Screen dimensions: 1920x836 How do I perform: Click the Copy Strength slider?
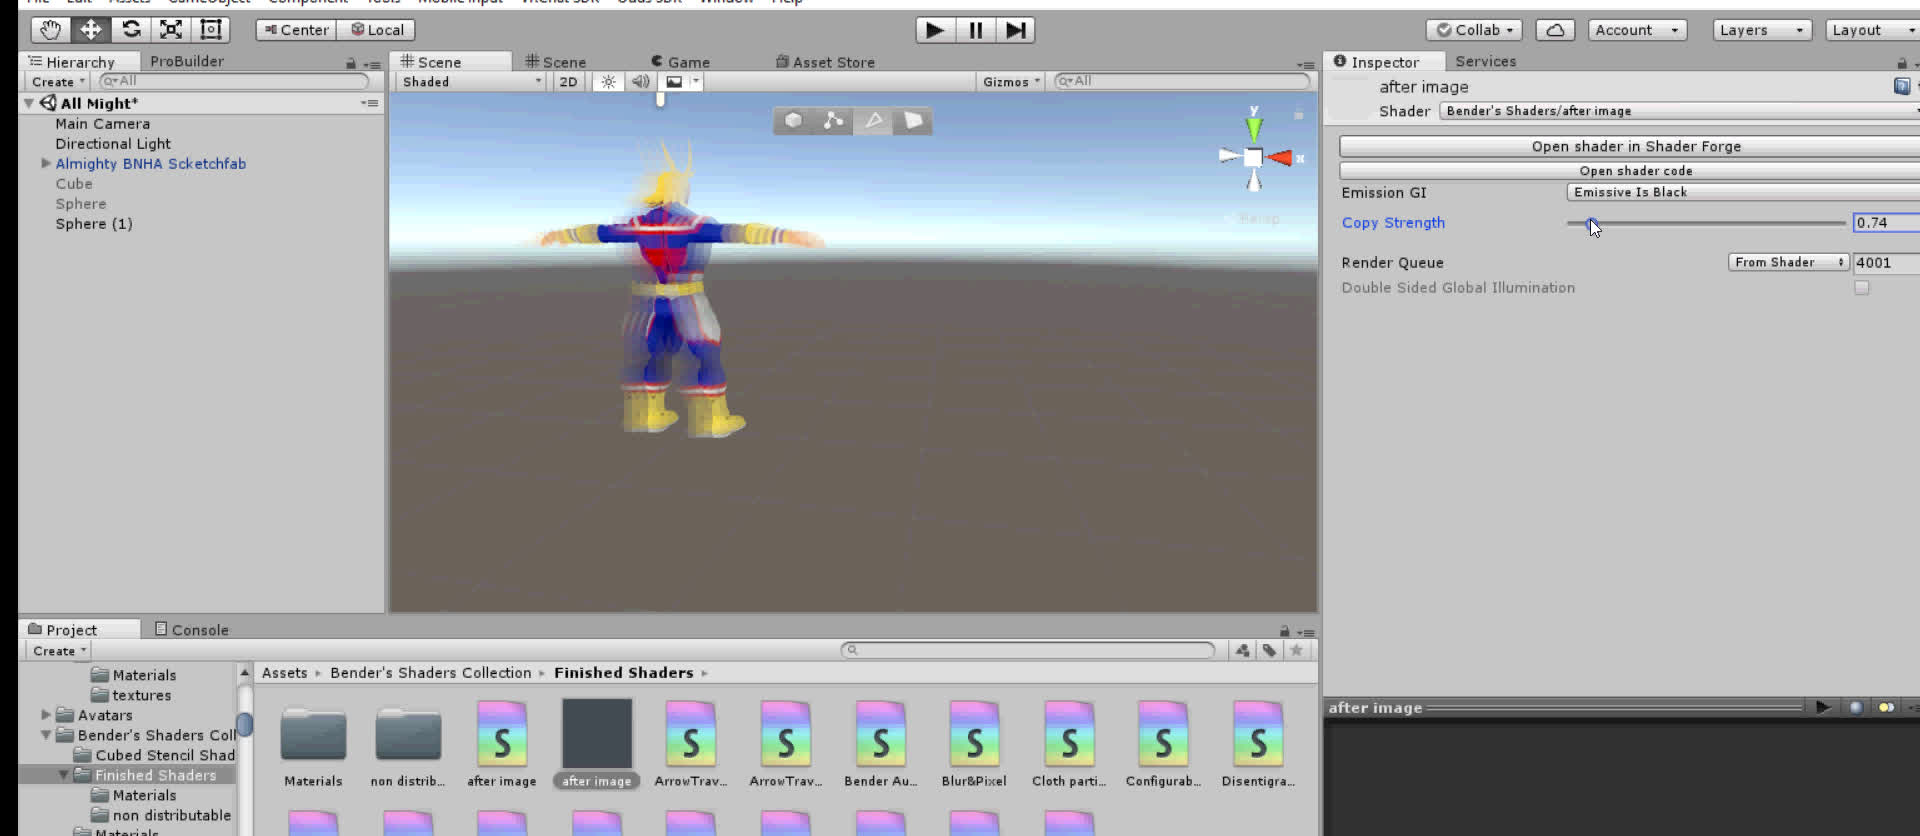pyautogui.click(x=1705, y=223)
